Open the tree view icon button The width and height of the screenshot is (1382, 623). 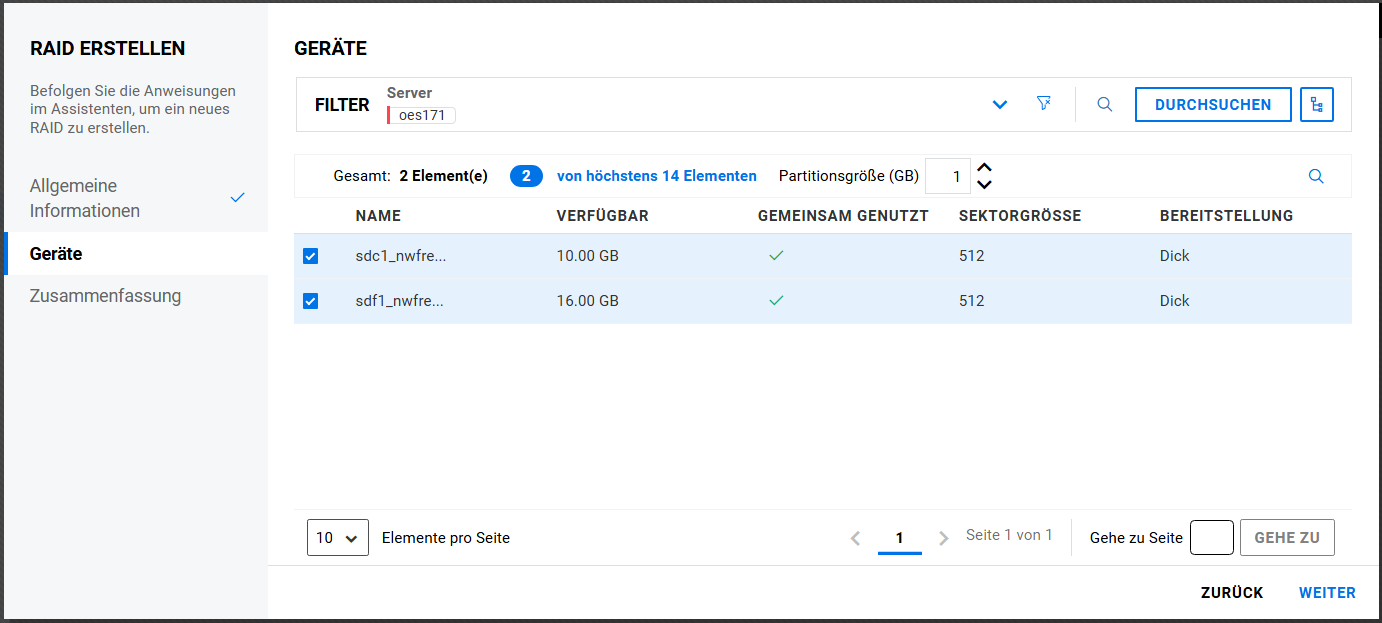tap(1316, 104)
